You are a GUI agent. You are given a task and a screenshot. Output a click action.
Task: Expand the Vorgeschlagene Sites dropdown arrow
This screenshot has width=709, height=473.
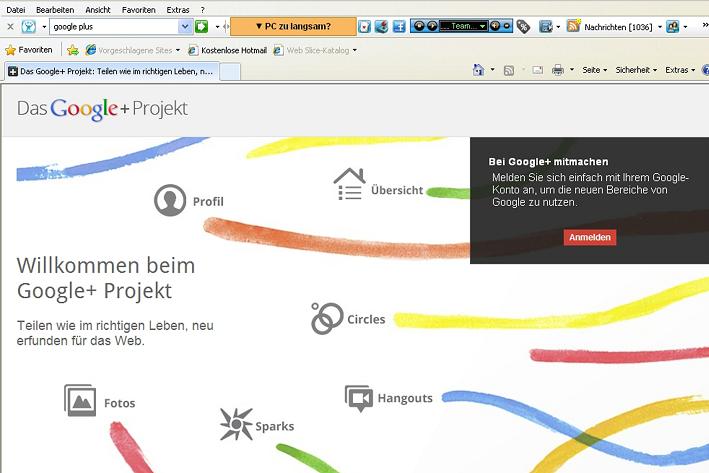pyautogui.click(x=178, y=50)
